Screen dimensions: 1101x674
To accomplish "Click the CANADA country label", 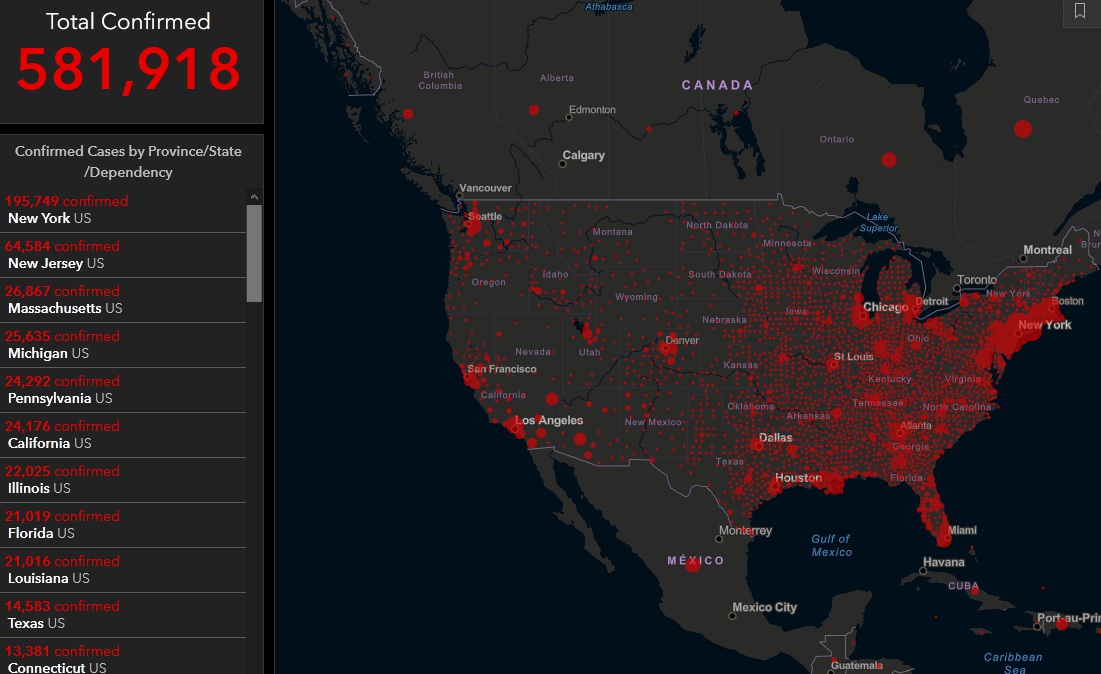I will coord(718,85).
